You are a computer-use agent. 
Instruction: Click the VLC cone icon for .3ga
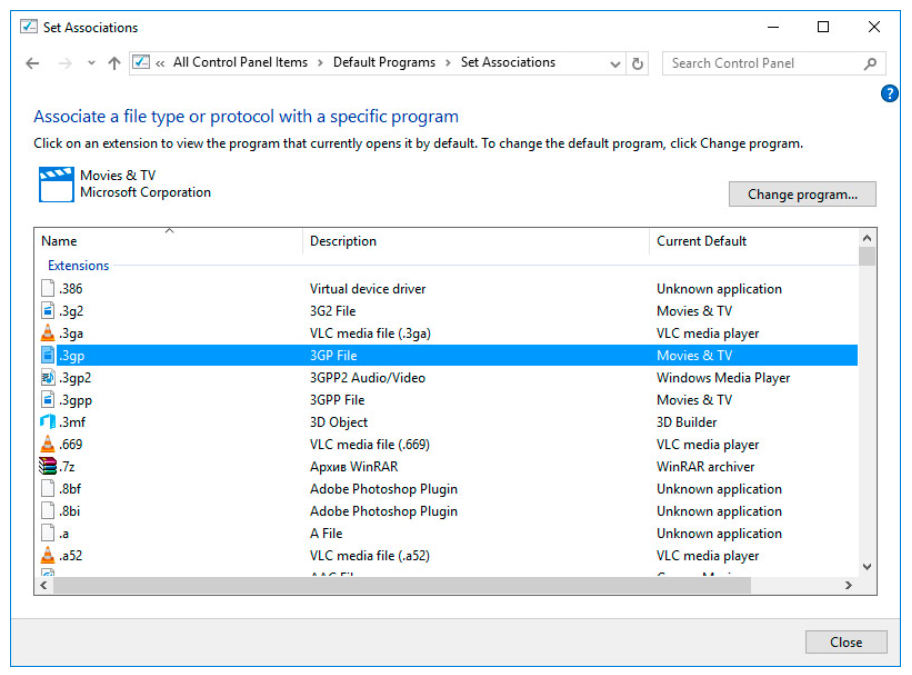coord(47,333)
